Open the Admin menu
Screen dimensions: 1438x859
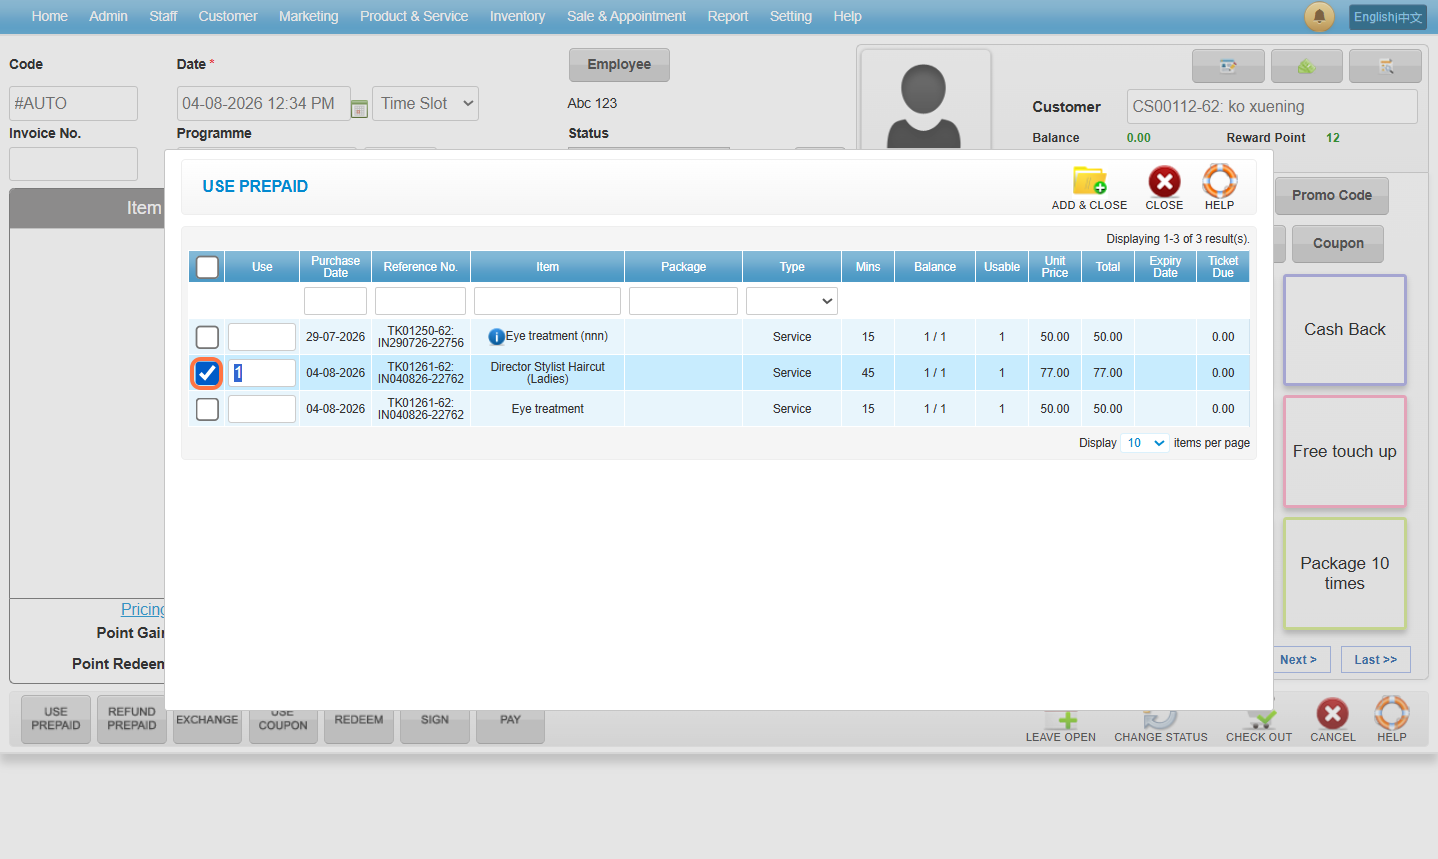pyautogui.click(x=108, y=16)
